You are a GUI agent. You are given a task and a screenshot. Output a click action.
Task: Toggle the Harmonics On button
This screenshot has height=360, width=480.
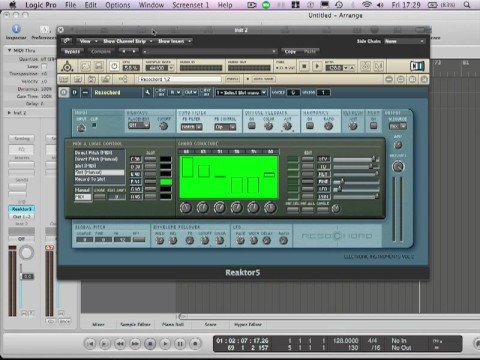(x=310, y=126)
